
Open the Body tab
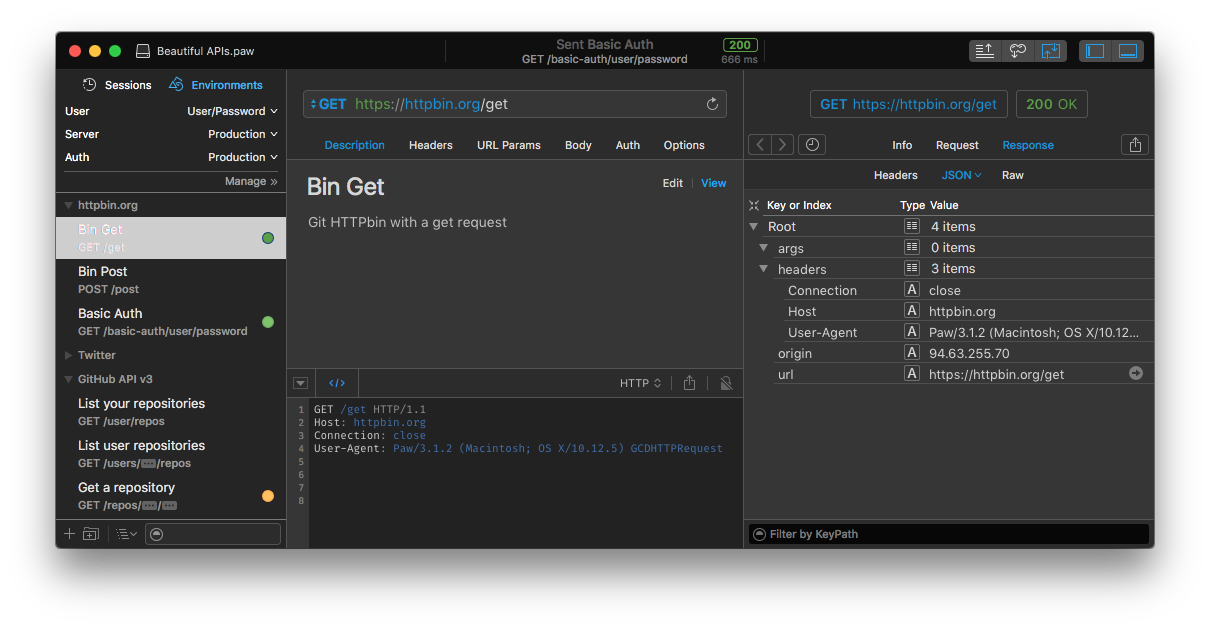(578, 145)
